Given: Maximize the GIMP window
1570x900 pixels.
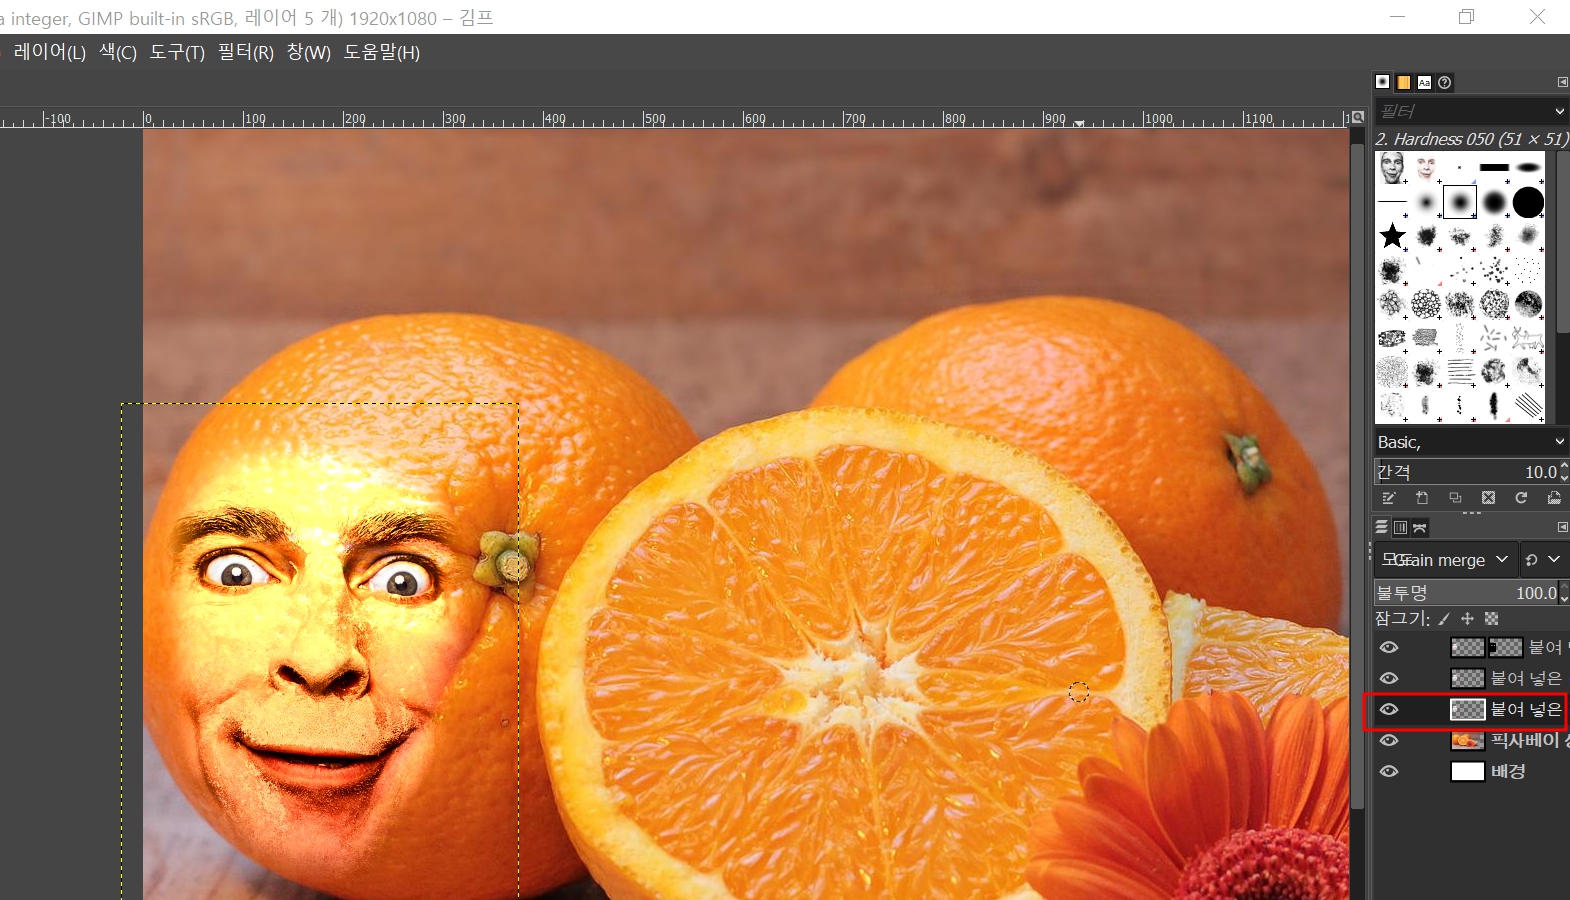Looking at the screenshot, I should point(1466,16).
